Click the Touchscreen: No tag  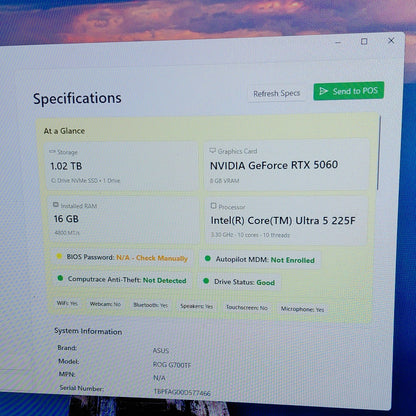tap(247, 308)
